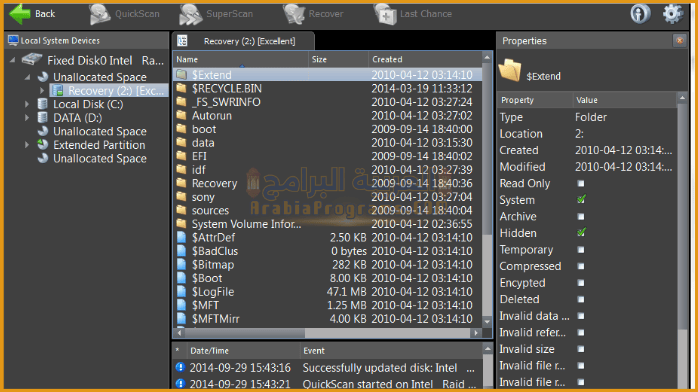Select the data folder row
Viewport: 698px width, 392px height.
327,143
